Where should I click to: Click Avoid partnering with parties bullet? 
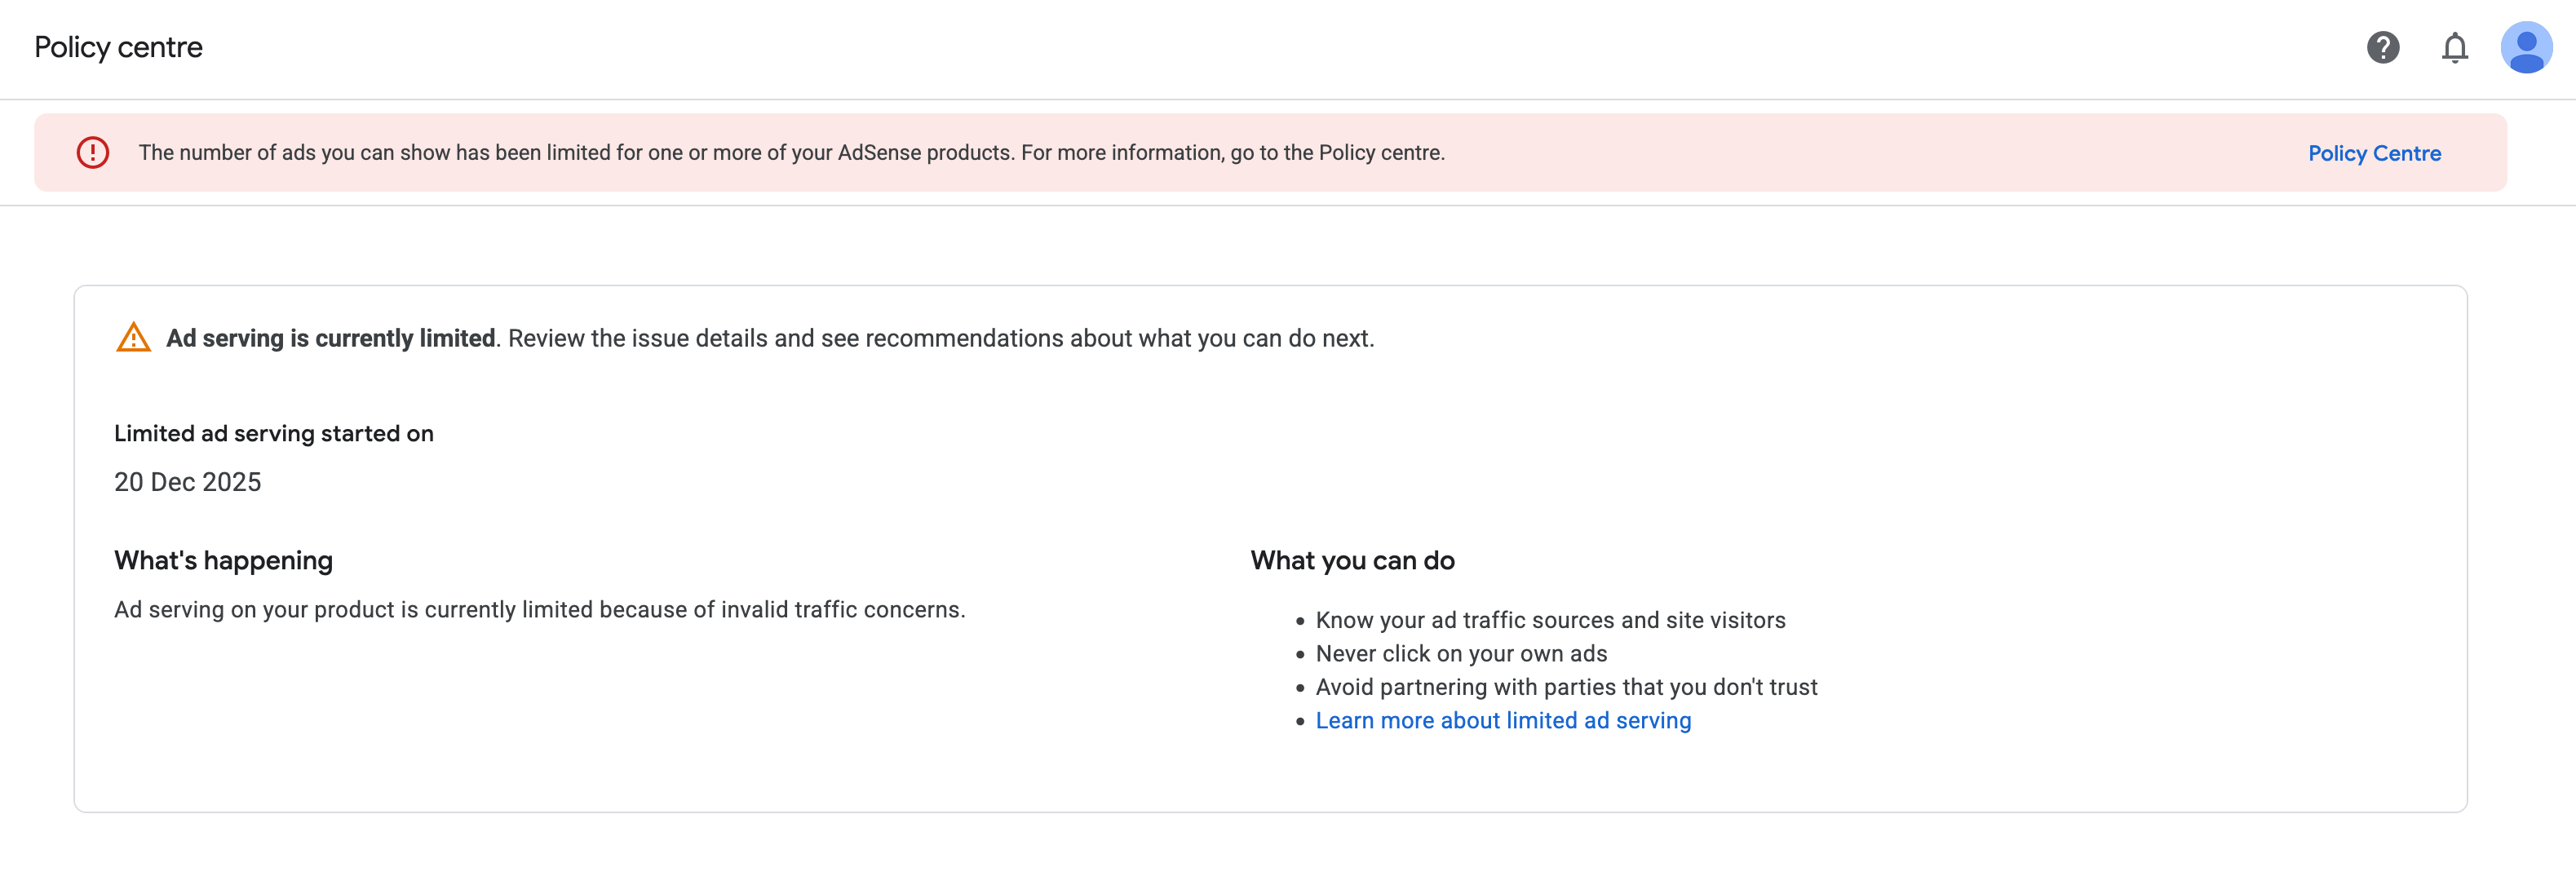pyautogui.click(x=1566, y=687)
